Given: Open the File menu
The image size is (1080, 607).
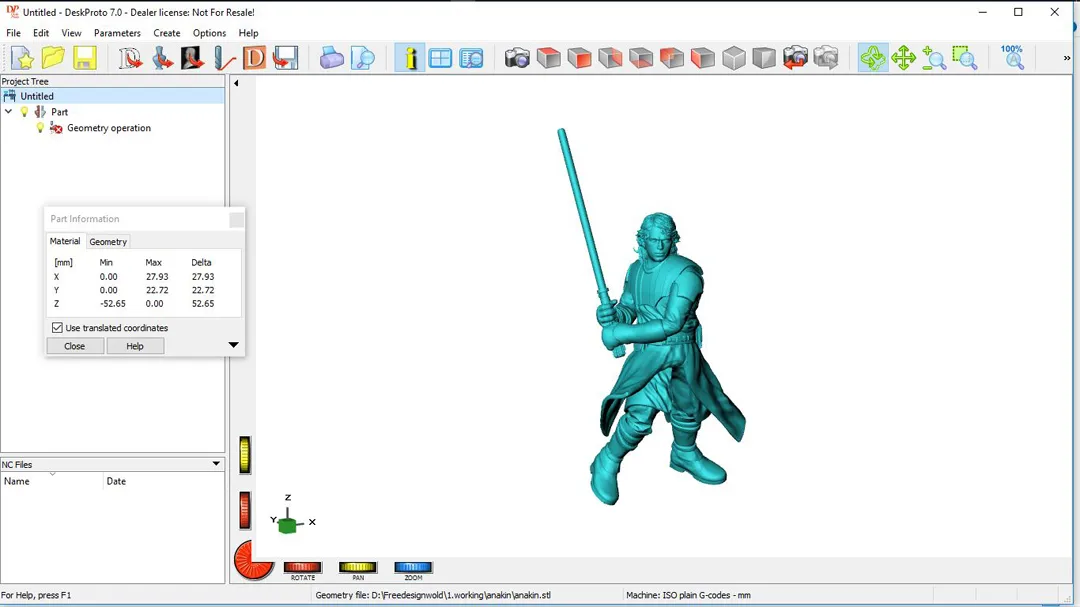Looking at the screenshot, I should [x=13, y=33].
